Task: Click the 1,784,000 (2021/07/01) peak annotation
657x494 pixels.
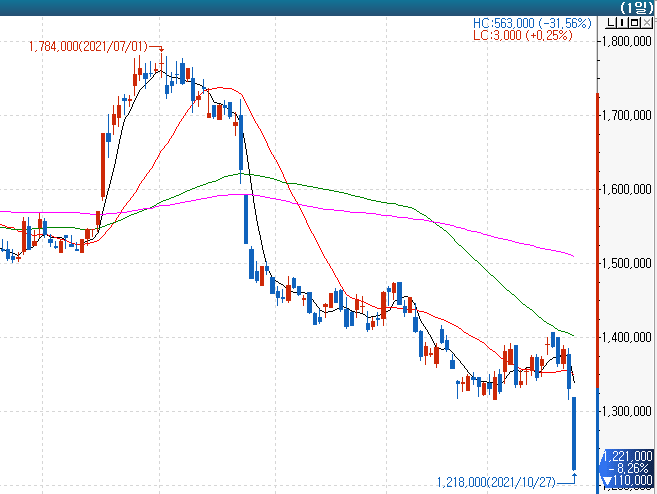Action: pyautogui.click(x=90, y=46)
